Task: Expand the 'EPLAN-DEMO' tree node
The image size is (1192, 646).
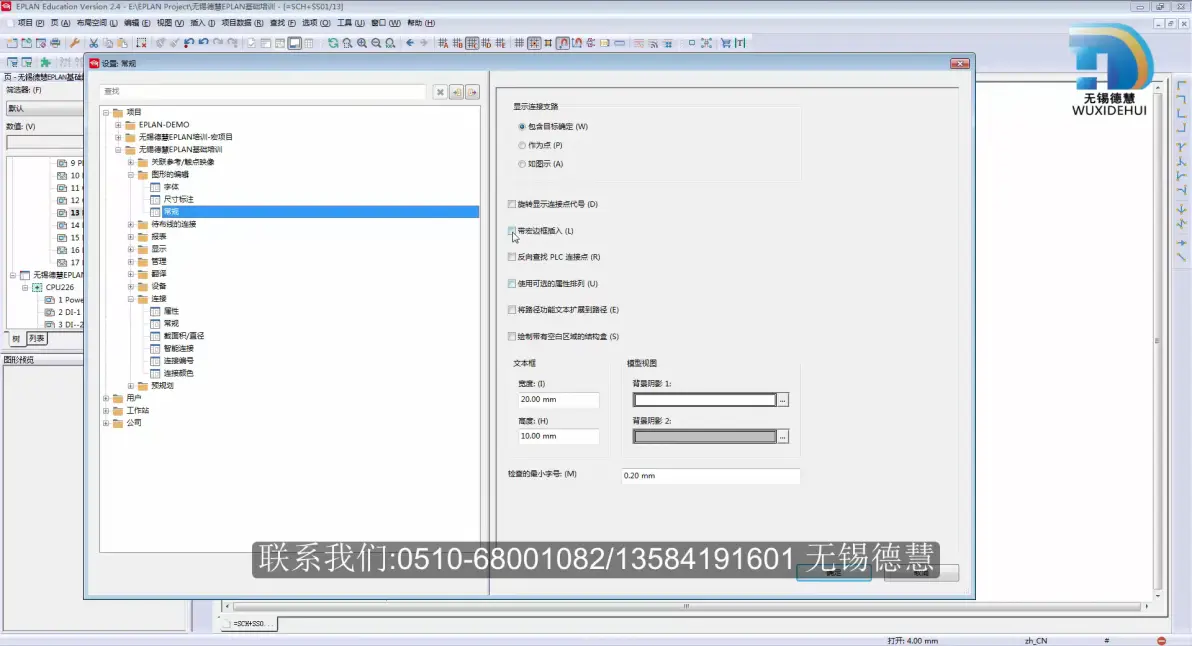Action: [x=118, y=125]
